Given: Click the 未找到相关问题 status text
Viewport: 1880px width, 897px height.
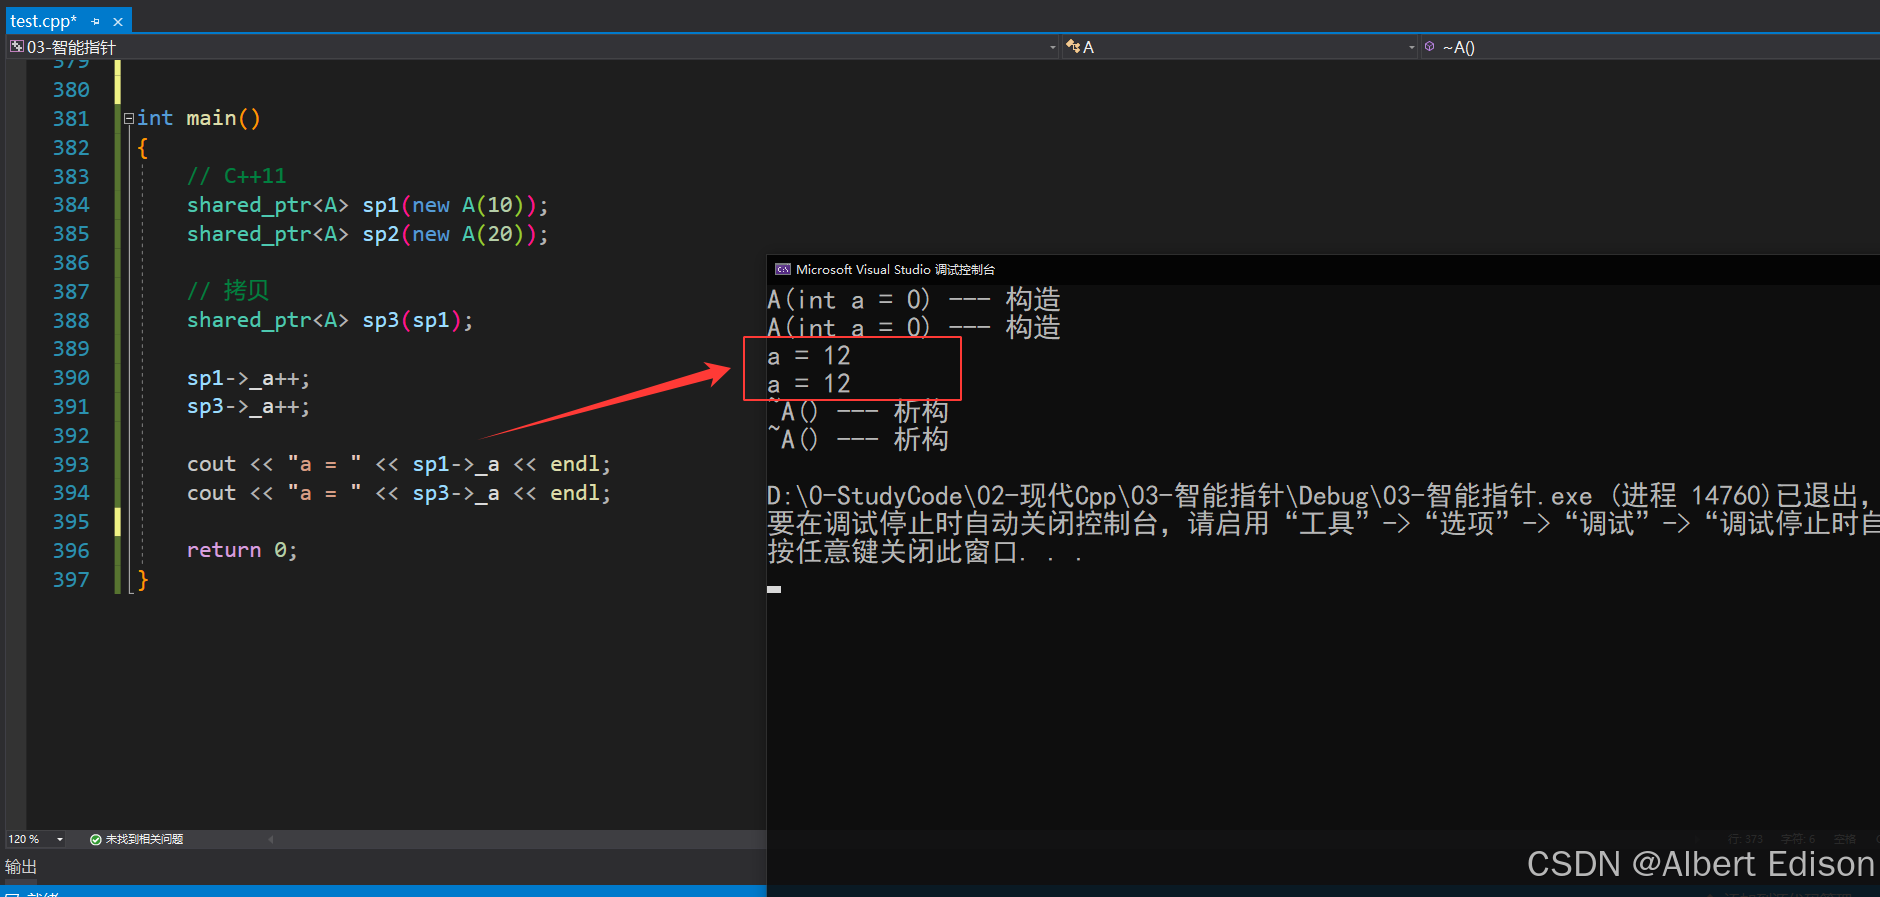Looking at the screenshot, I should [144, 839].
